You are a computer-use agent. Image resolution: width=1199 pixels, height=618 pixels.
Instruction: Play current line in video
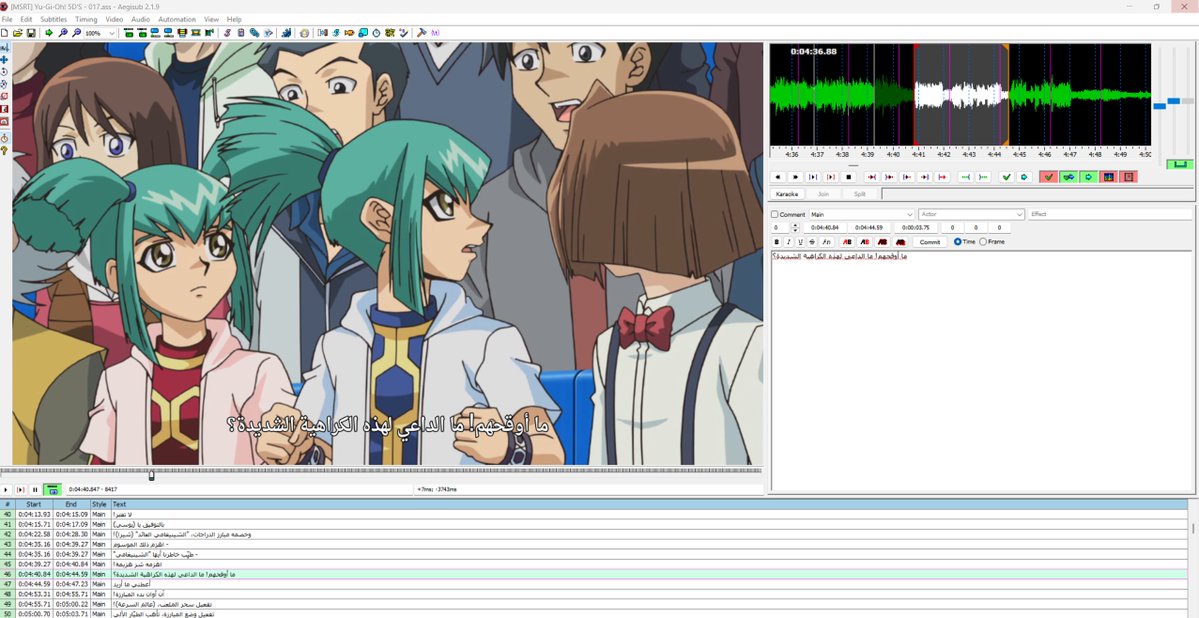(21, 490)
